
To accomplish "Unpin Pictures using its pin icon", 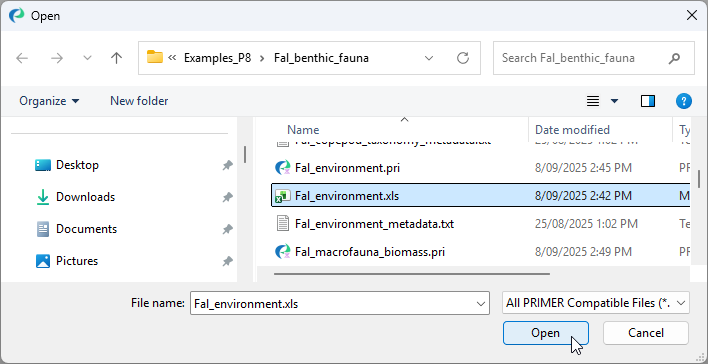I will click(227, 261).
